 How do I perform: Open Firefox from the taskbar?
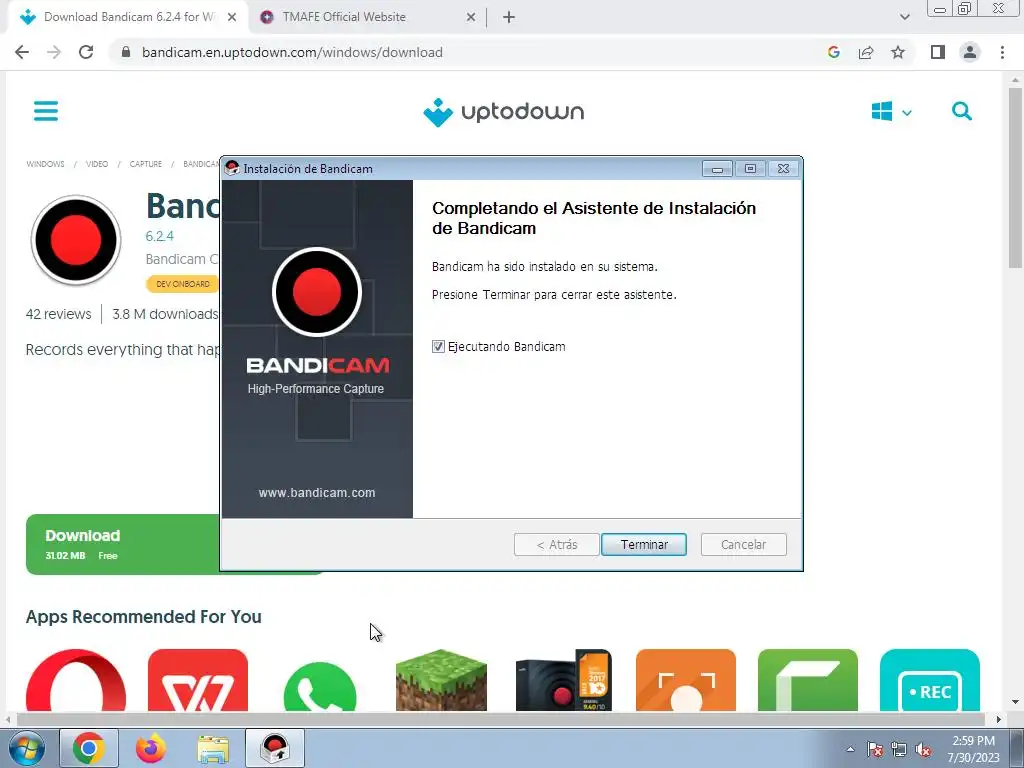click(x=151, y=748)
